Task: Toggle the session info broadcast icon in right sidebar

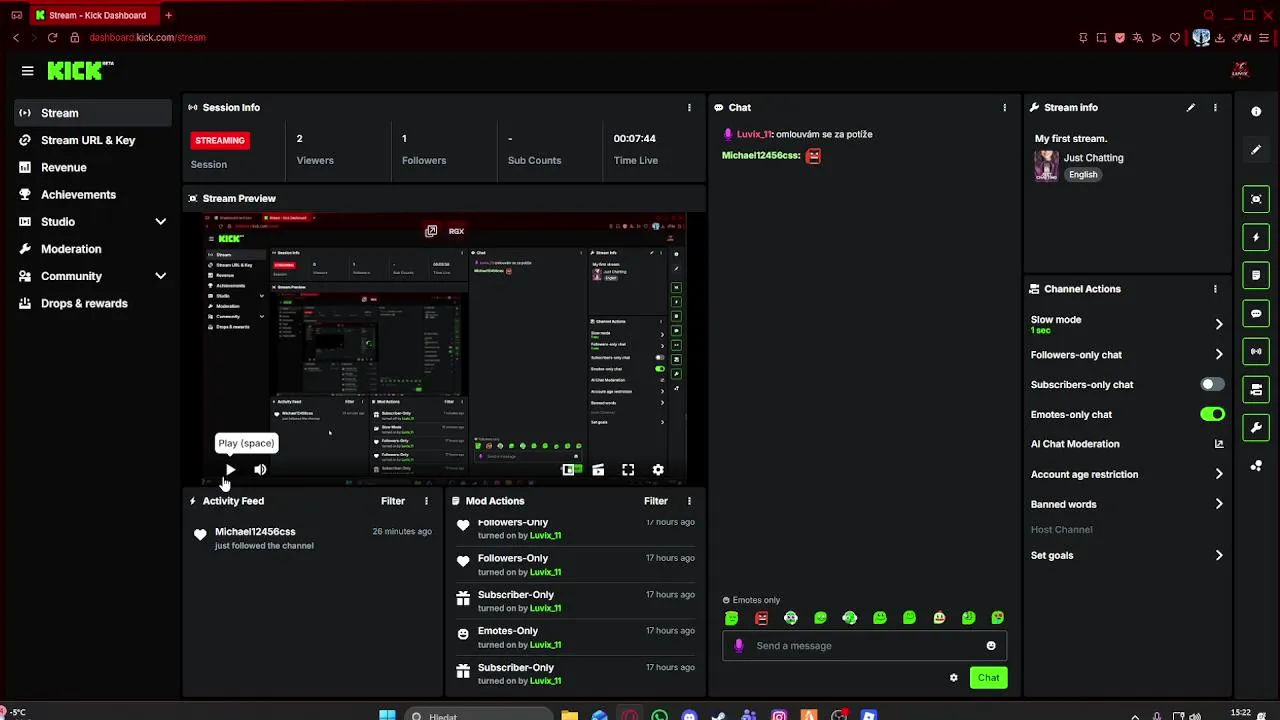Action: [1256, 351]
